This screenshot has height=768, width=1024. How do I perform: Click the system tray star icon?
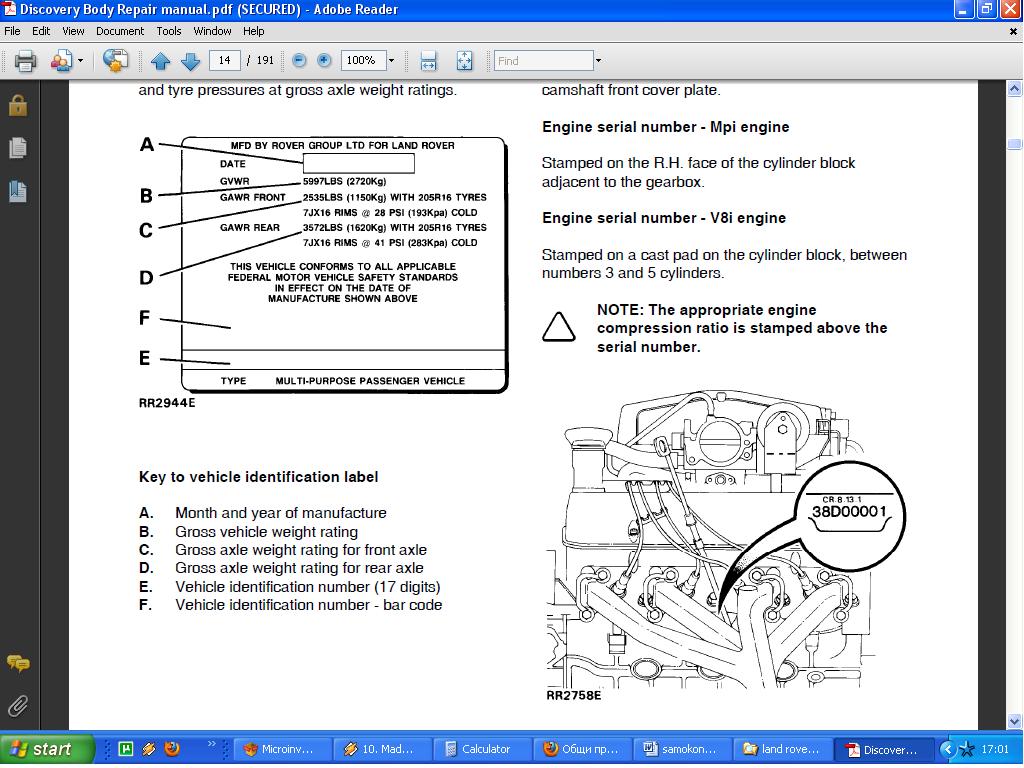[x=967, y=749]
